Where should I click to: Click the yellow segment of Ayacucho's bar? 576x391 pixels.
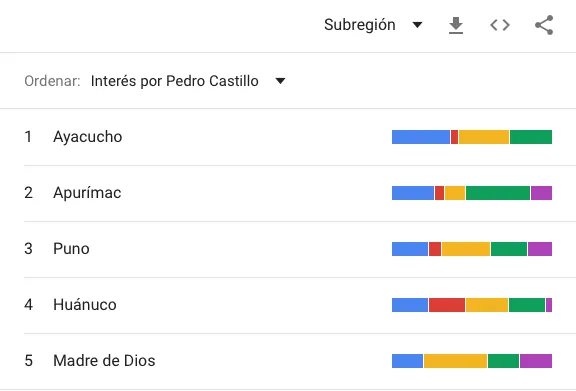click(484, 137)
